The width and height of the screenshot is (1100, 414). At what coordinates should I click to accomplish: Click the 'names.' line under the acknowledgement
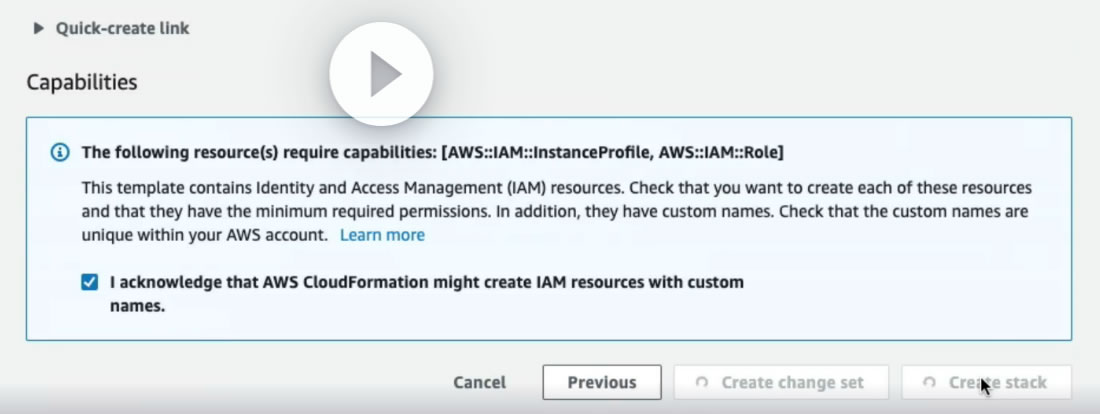tap(137, 307)
